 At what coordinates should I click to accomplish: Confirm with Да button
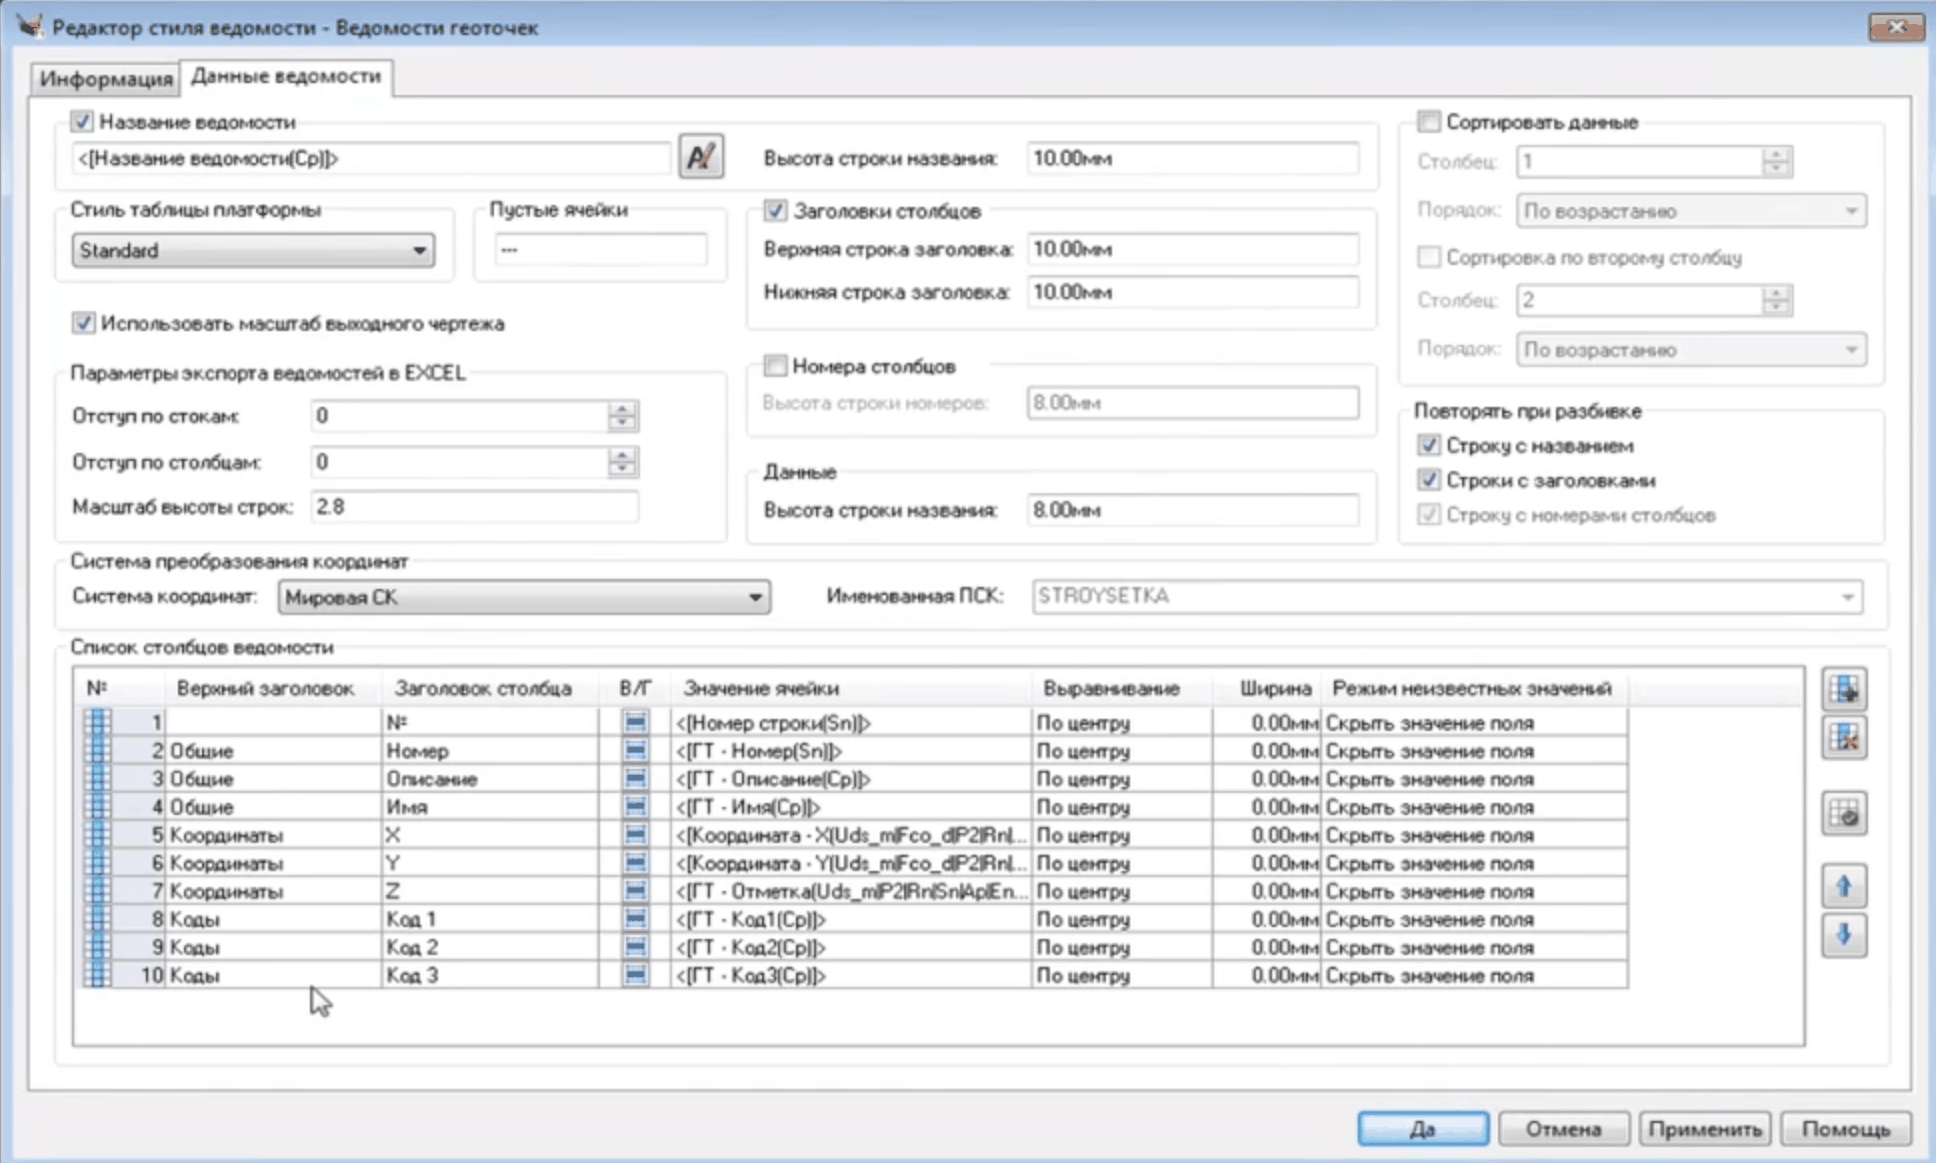(x=1423, y=1129)
